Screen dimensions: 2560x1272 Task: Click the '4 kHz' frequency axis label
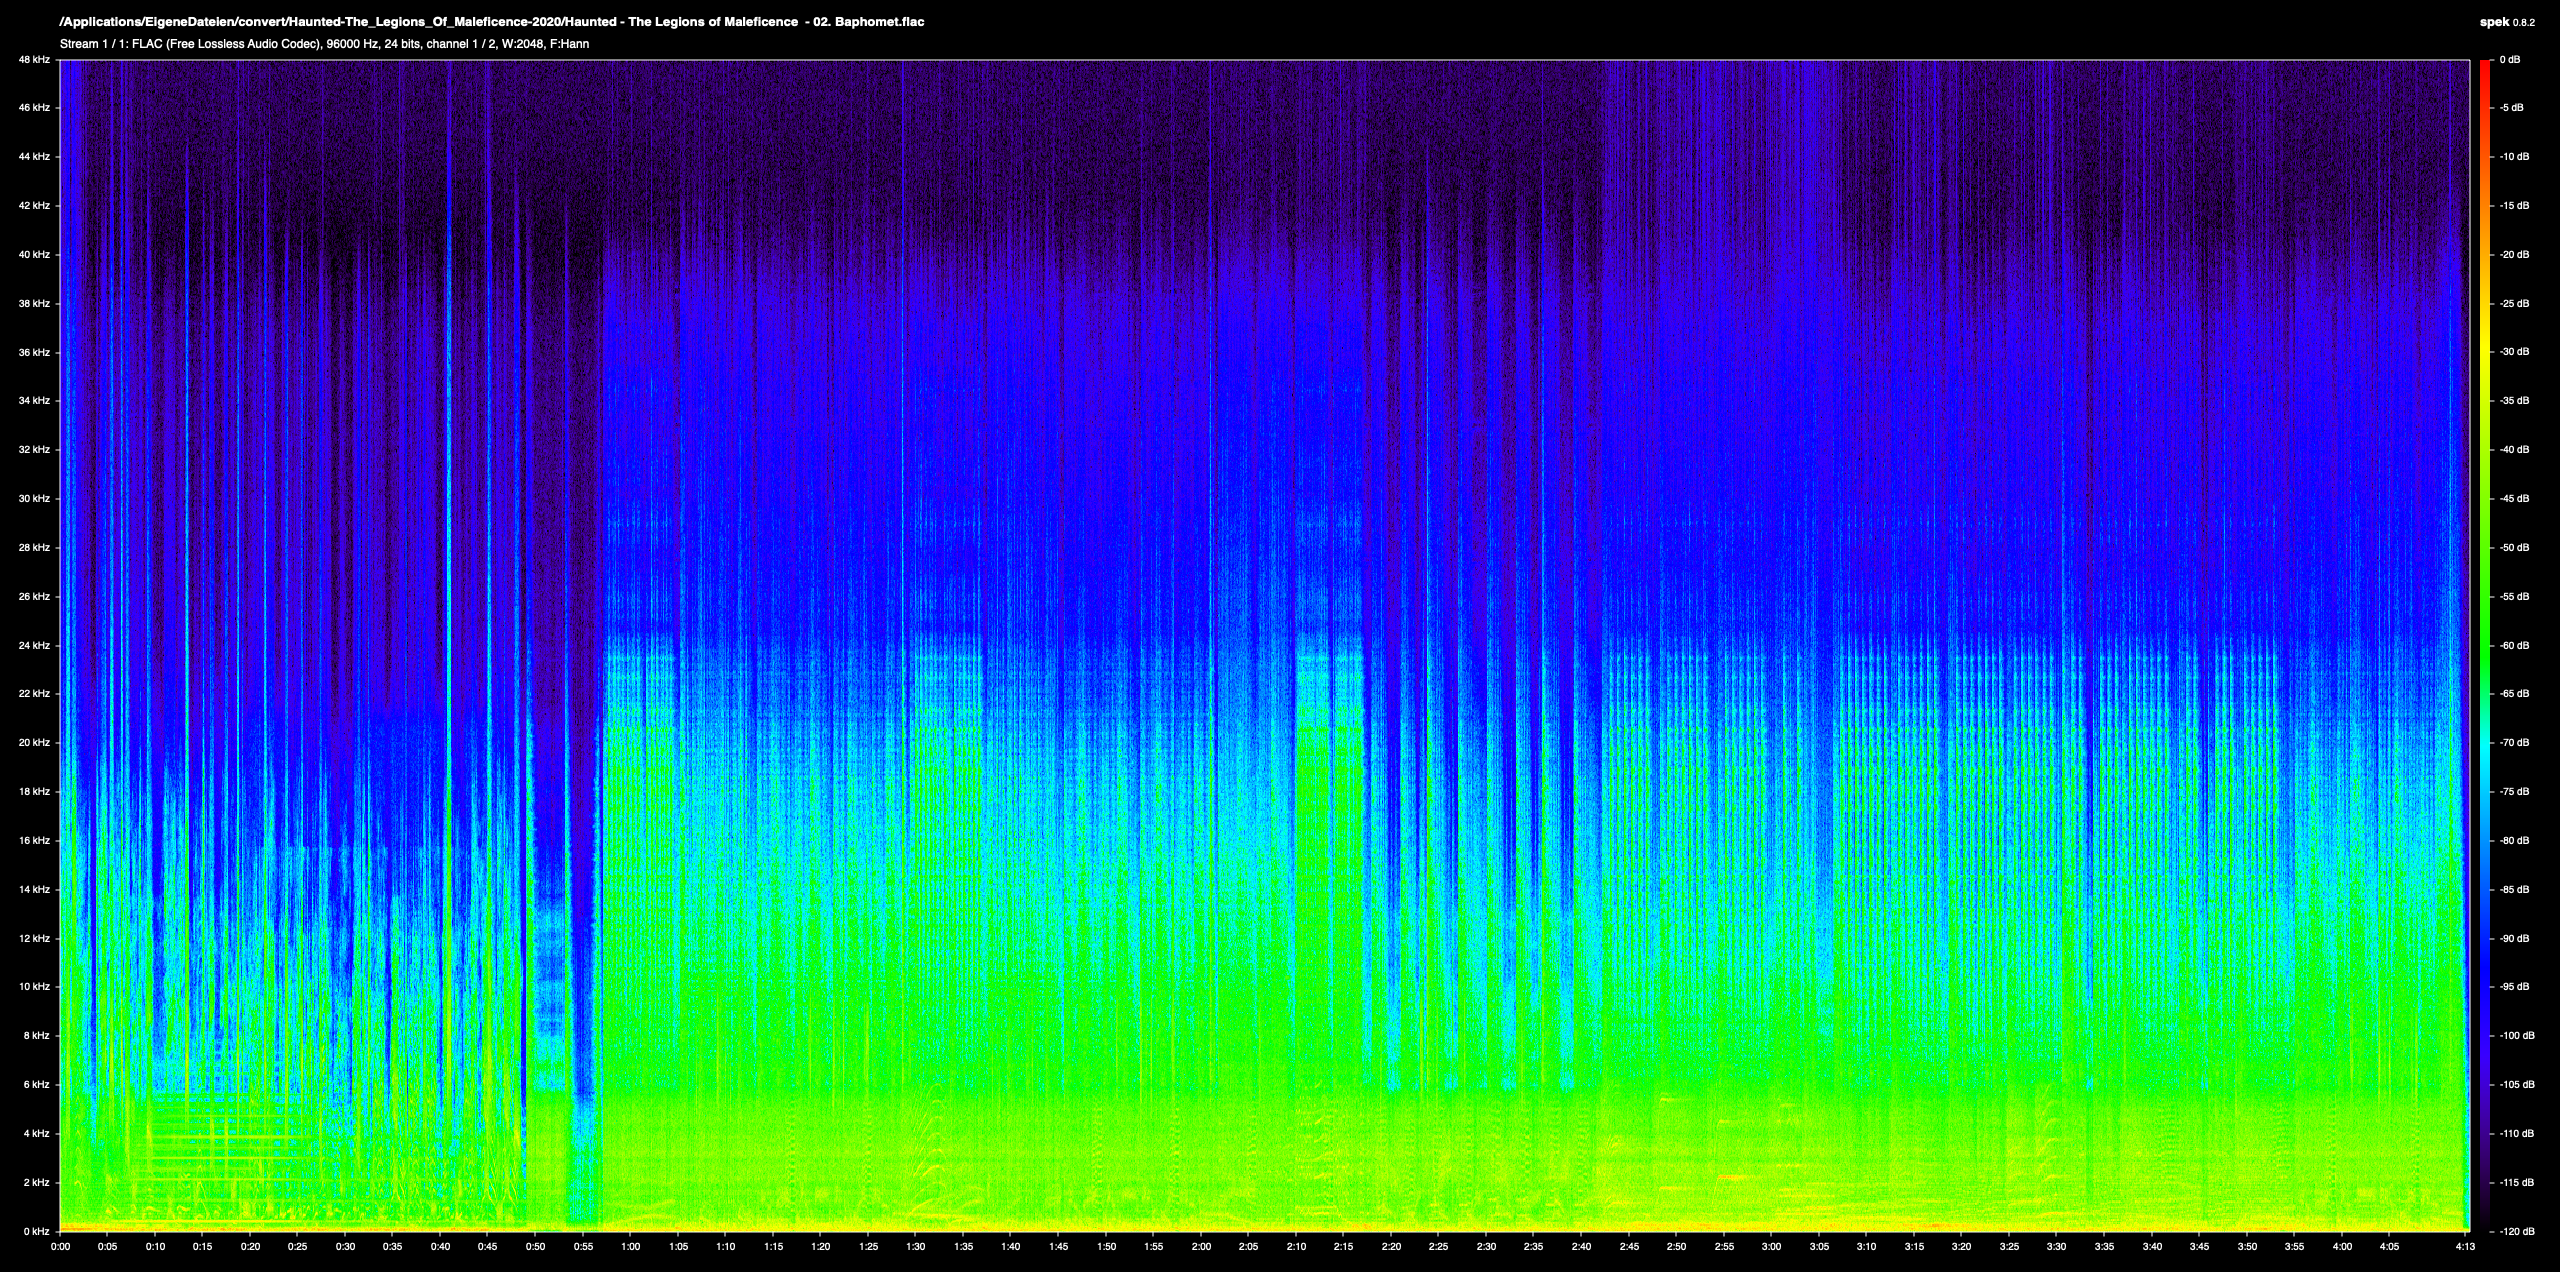(36, 1134)
